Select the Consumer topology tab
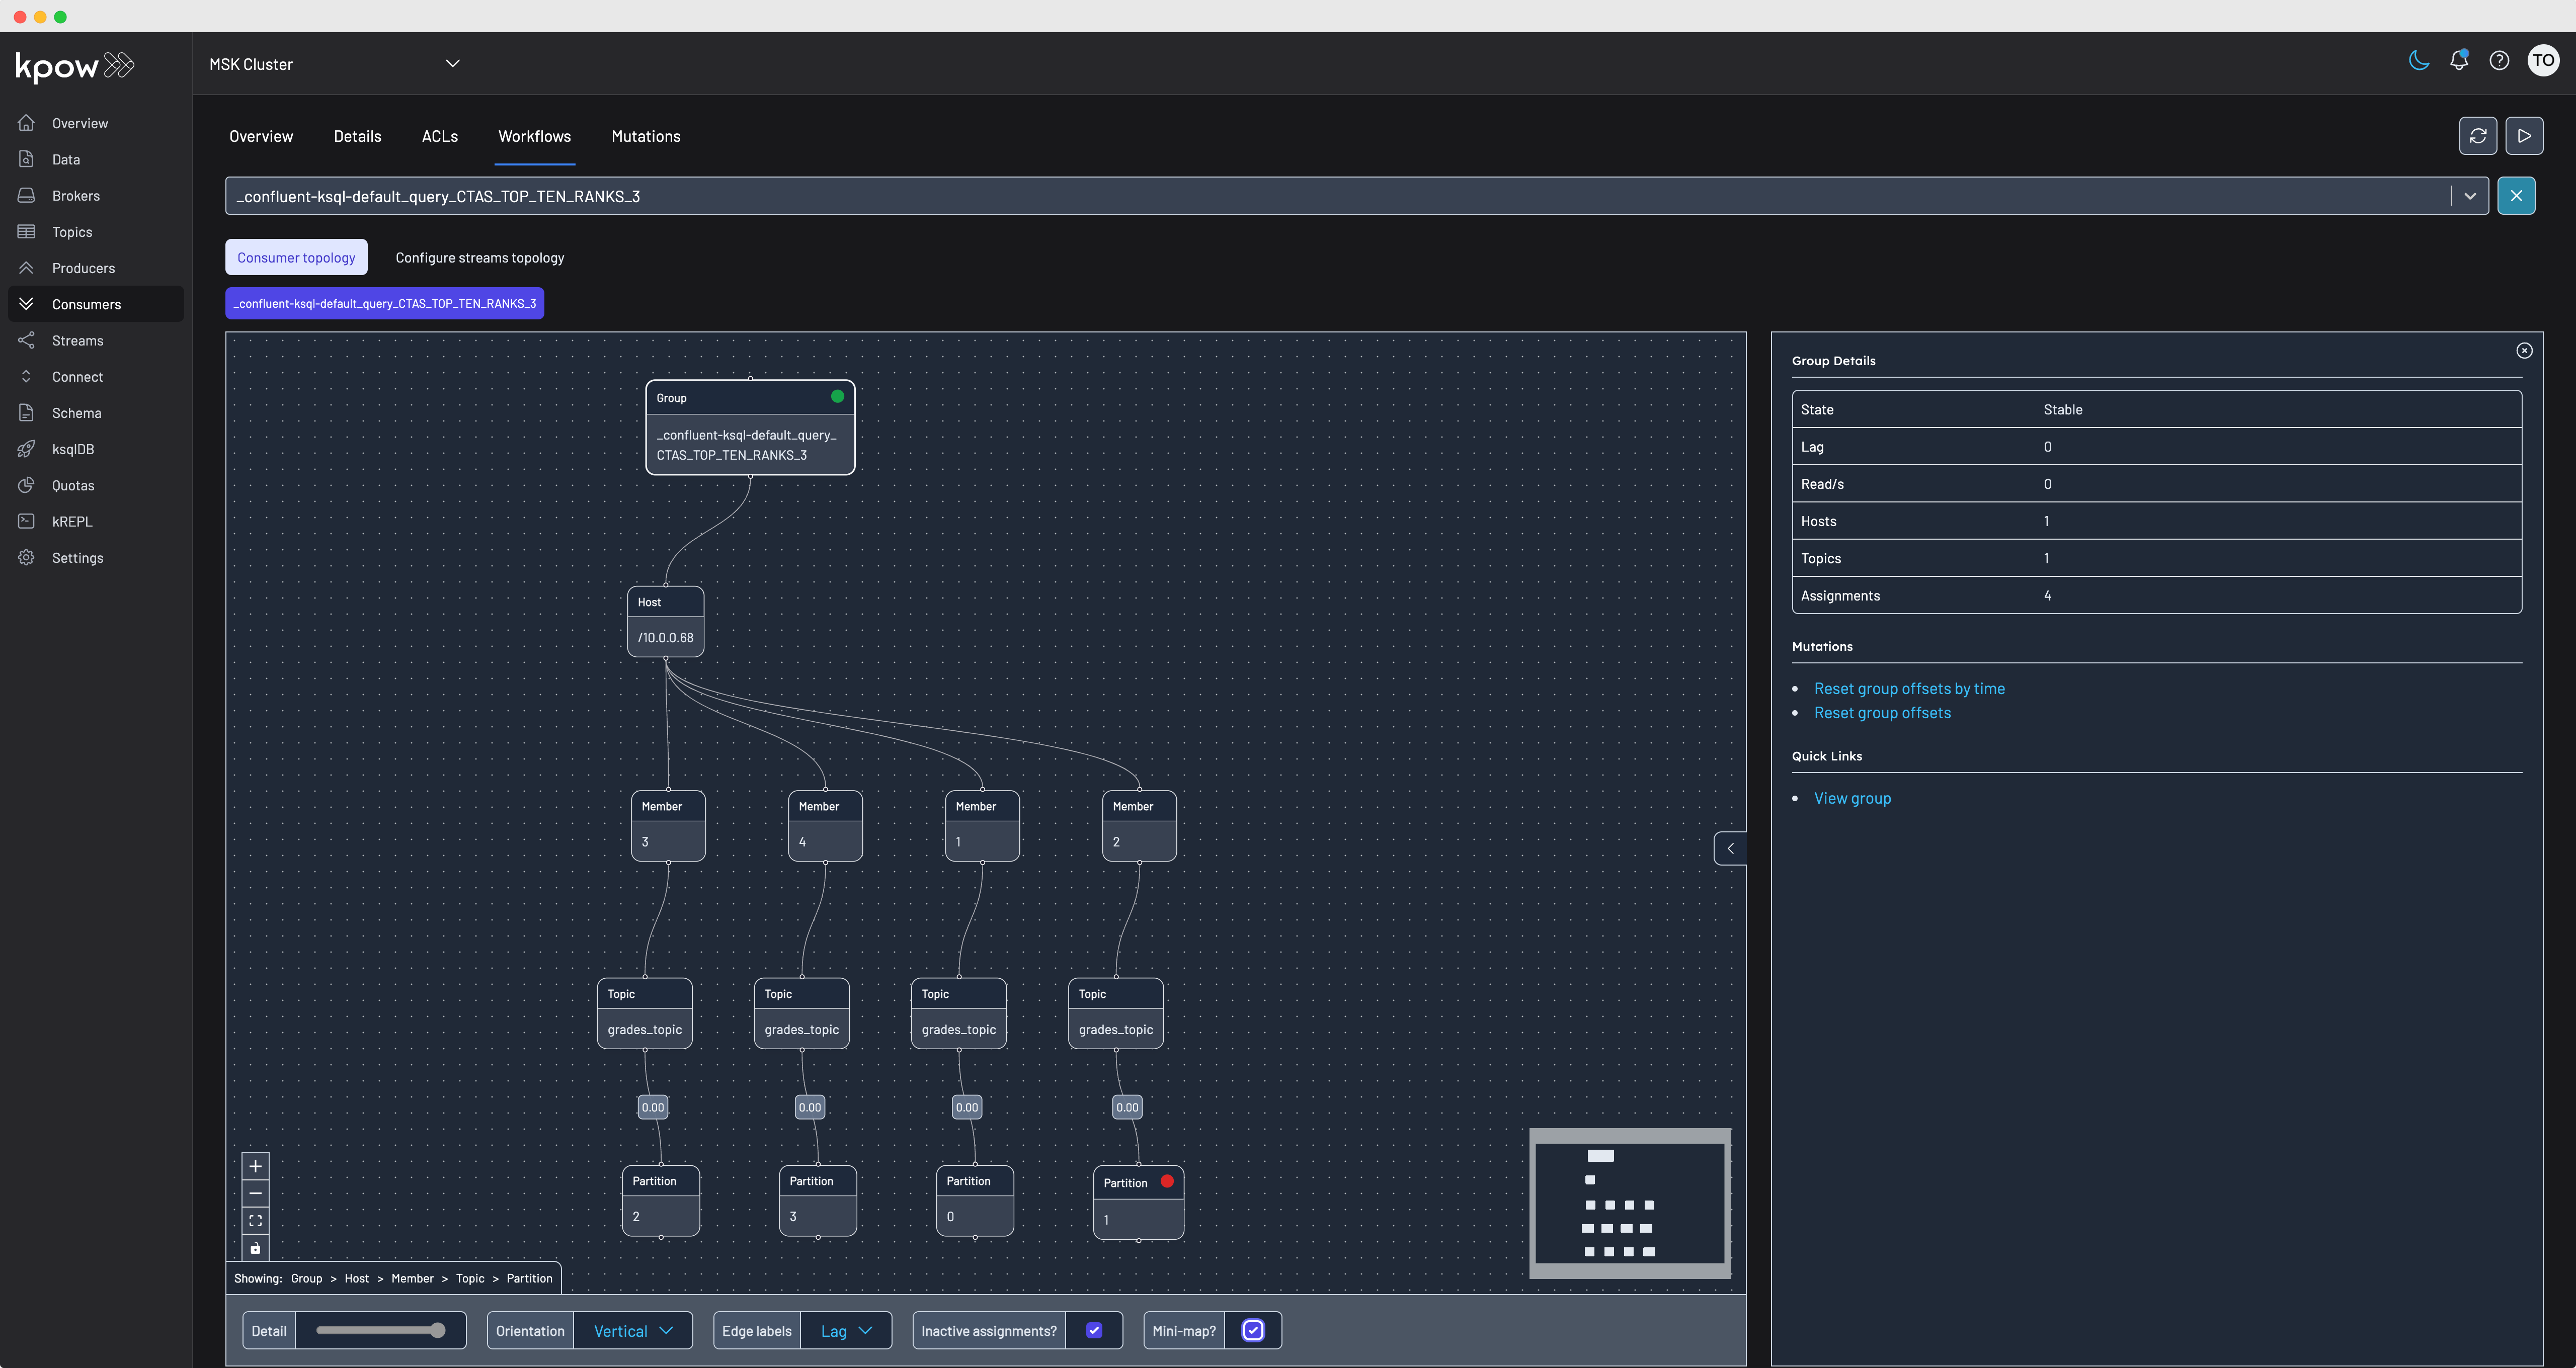Viewport: 2576px width, 1368px height. [296, 258]
